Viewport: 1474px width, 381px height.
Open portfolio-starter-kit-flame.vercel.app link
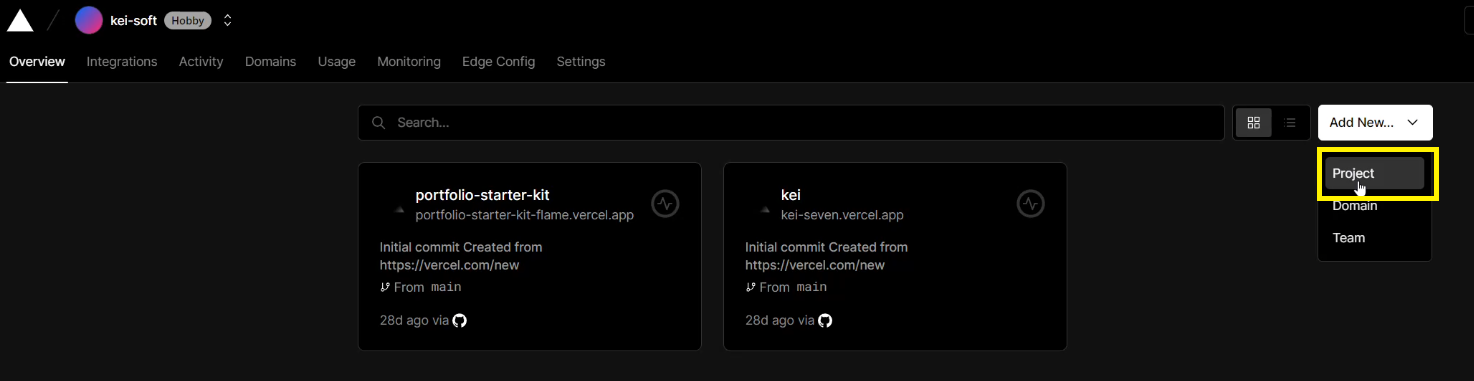(x=524, y=214)
